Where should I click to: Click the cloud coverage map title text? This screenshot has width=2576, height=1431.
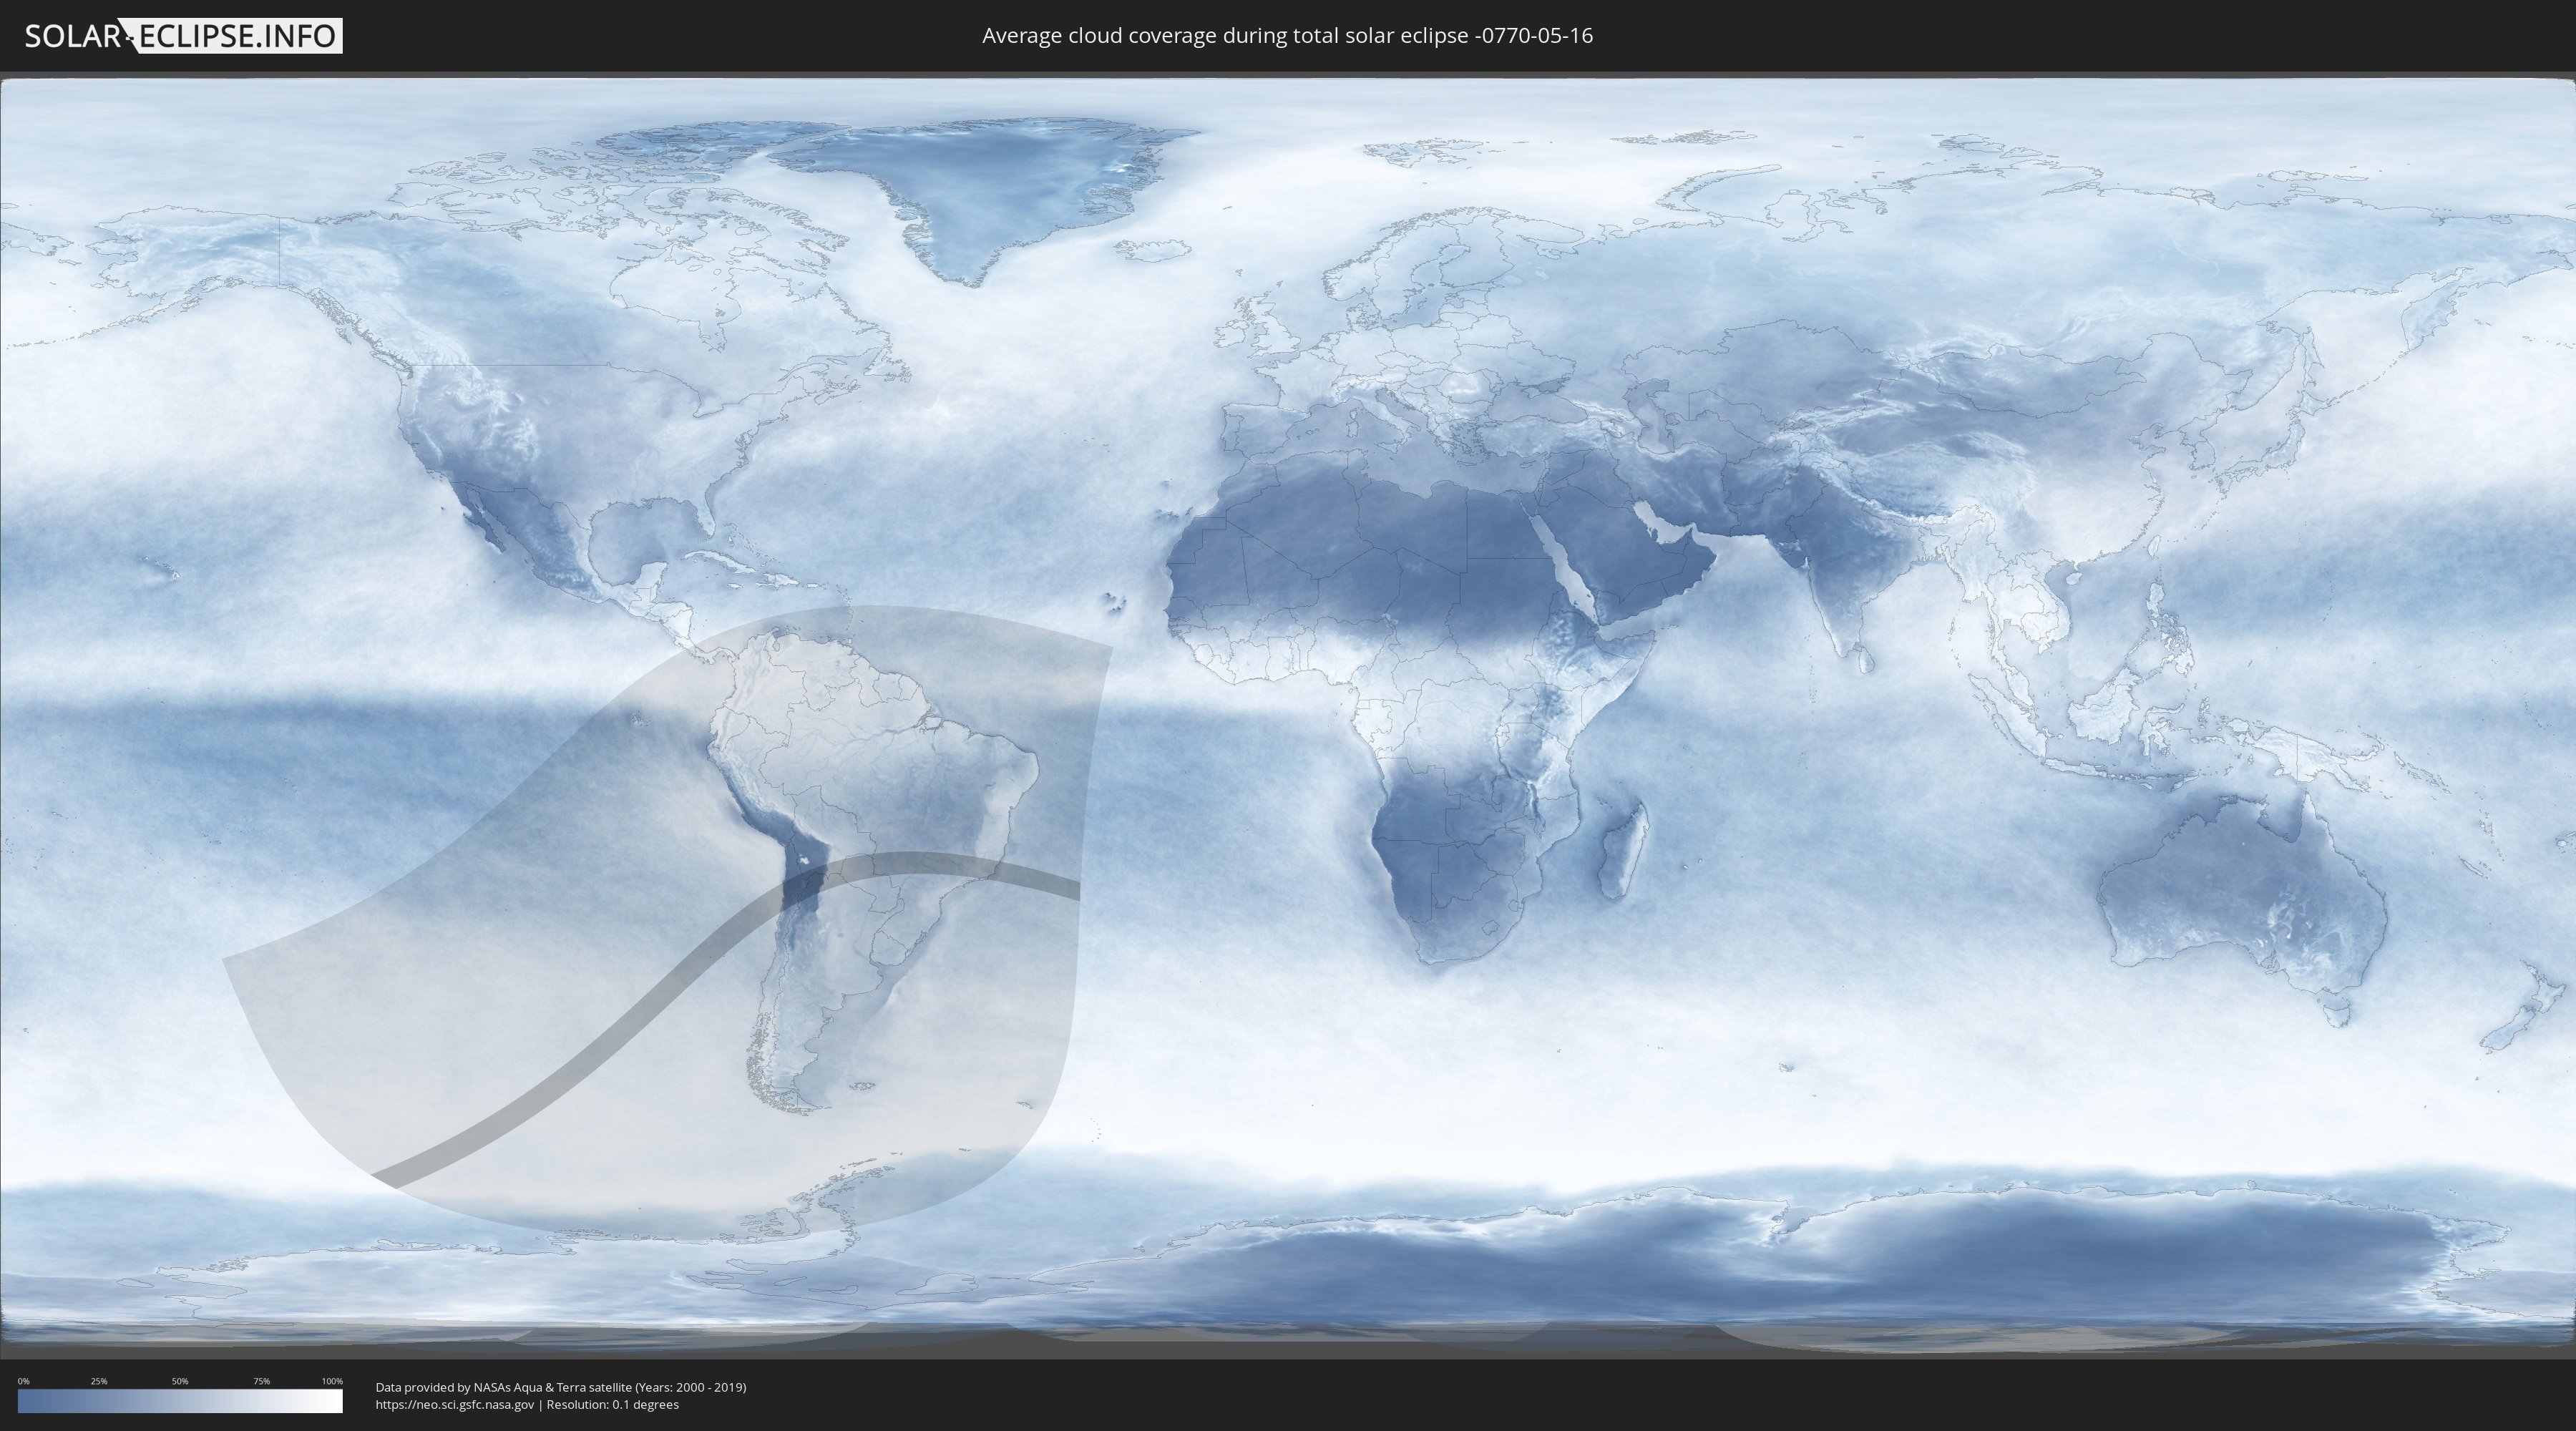pyautogui.click(x=1287, y=36)
